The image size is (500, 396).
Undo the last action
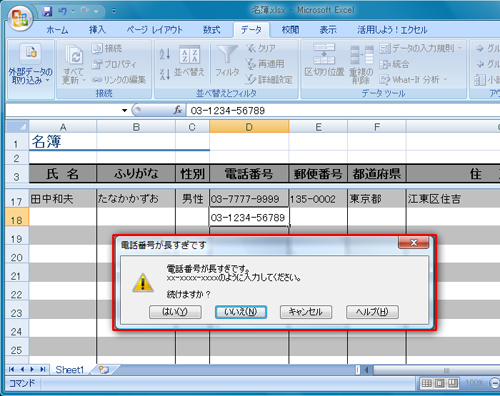pyautogui.click(x=62, y=12)
